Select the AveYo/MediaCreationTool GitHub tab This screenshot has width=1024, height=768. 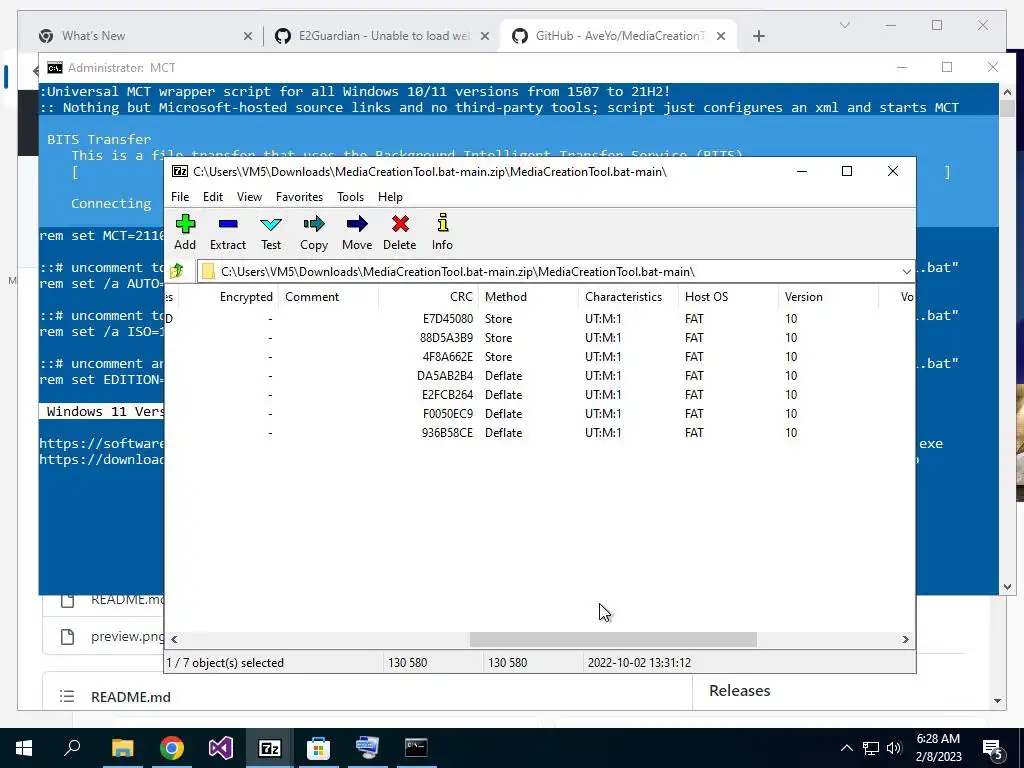click(620, 36)
